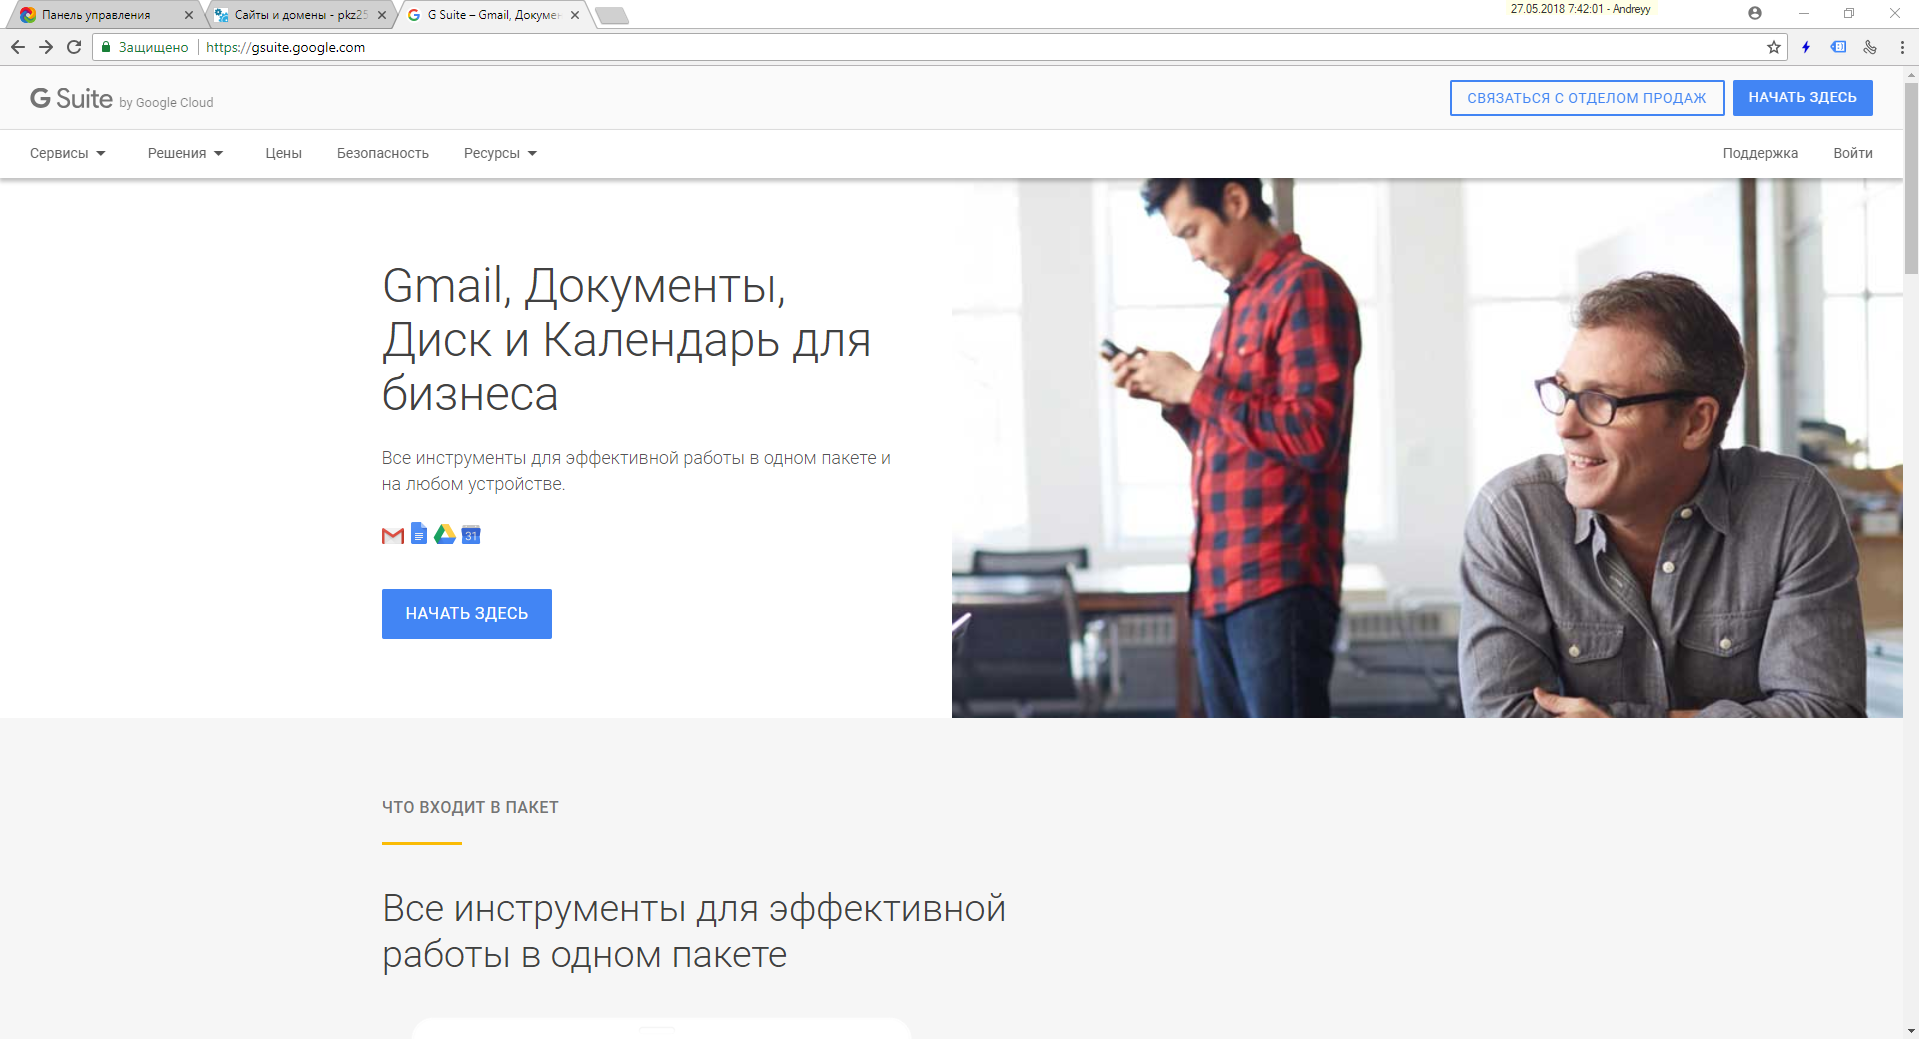Click the 'by Google Cloud' text
The image size is (1919, 1039).
(x=166, y=102)
